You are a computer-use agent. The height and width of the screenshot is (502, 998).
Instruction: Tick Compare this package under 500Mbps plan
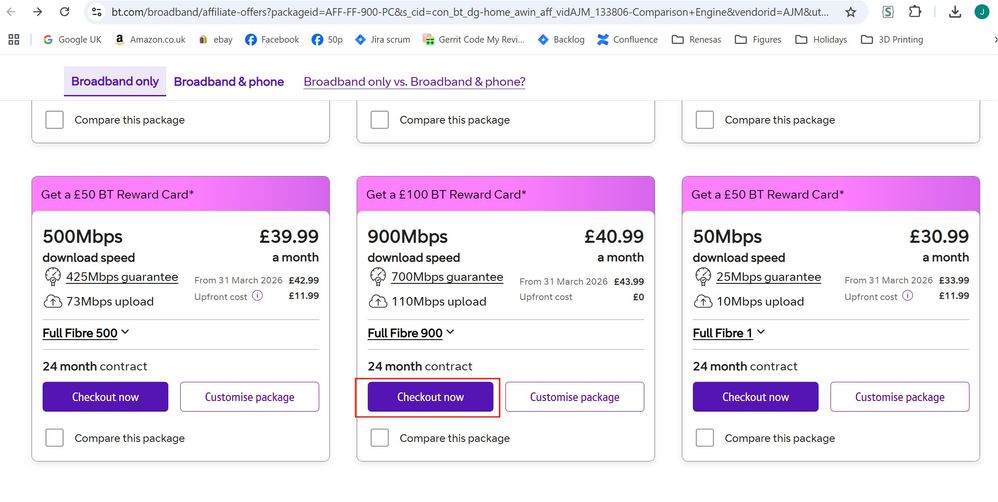(x=55, y=437)
